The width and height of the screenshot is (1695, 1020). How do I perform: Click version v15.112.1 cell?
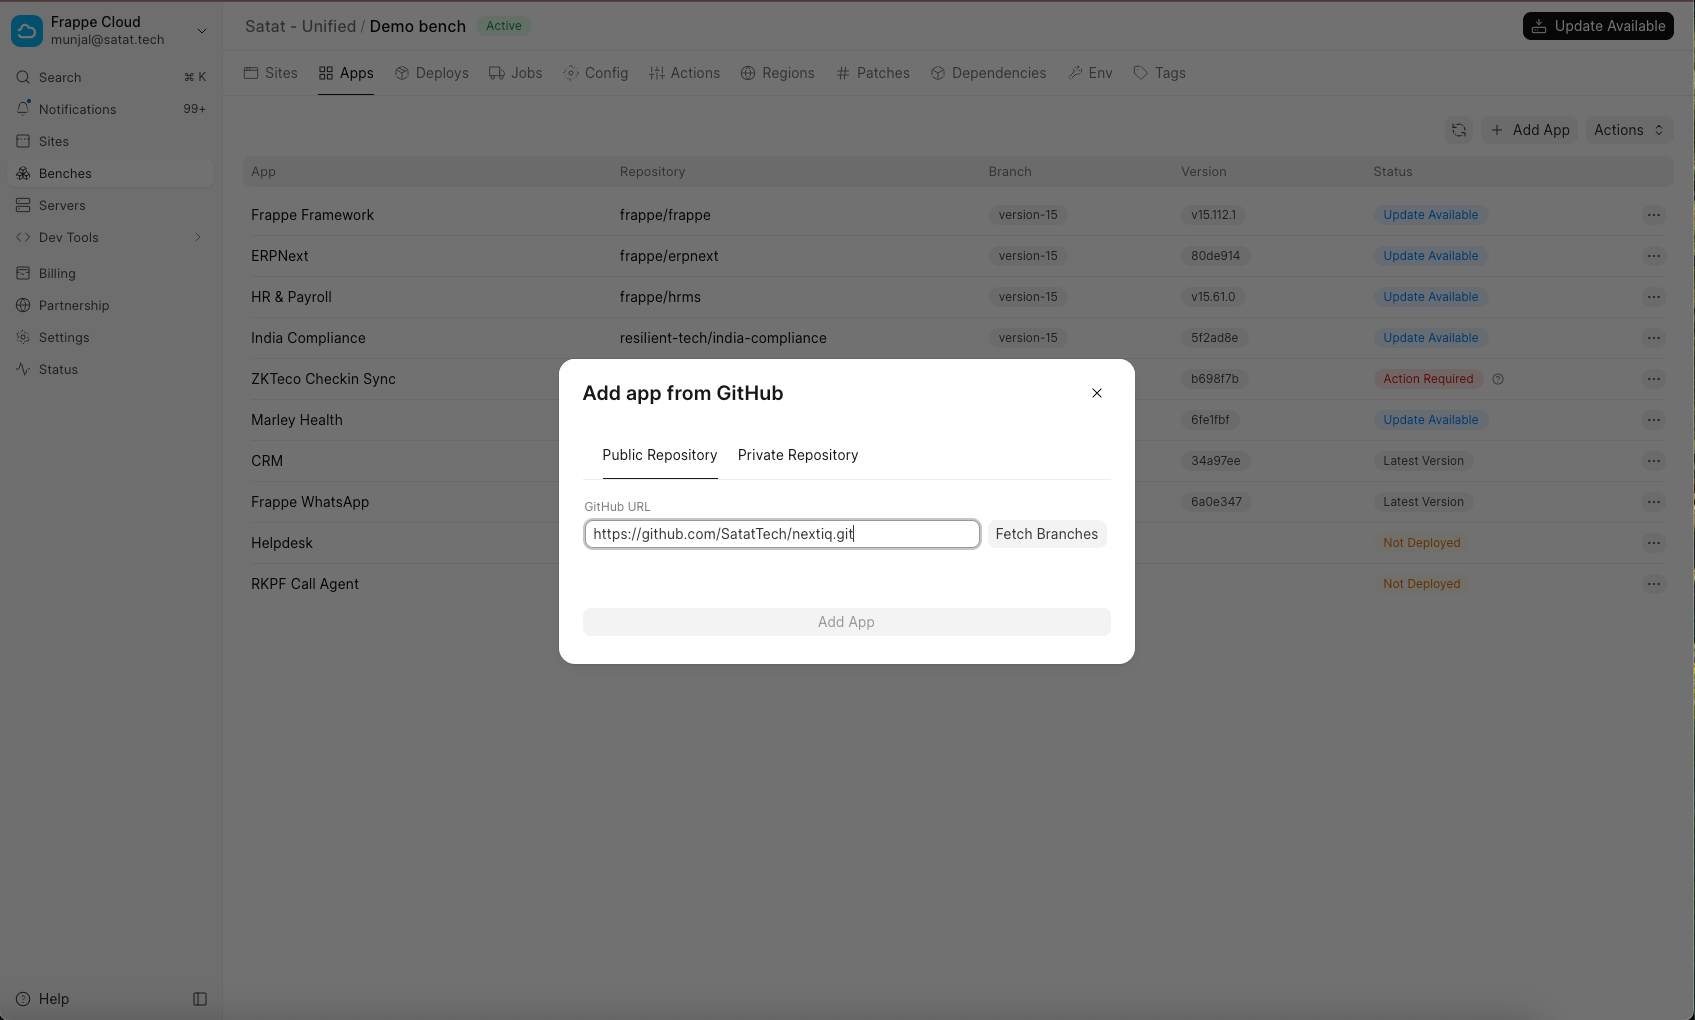(x=1213, y=215)
